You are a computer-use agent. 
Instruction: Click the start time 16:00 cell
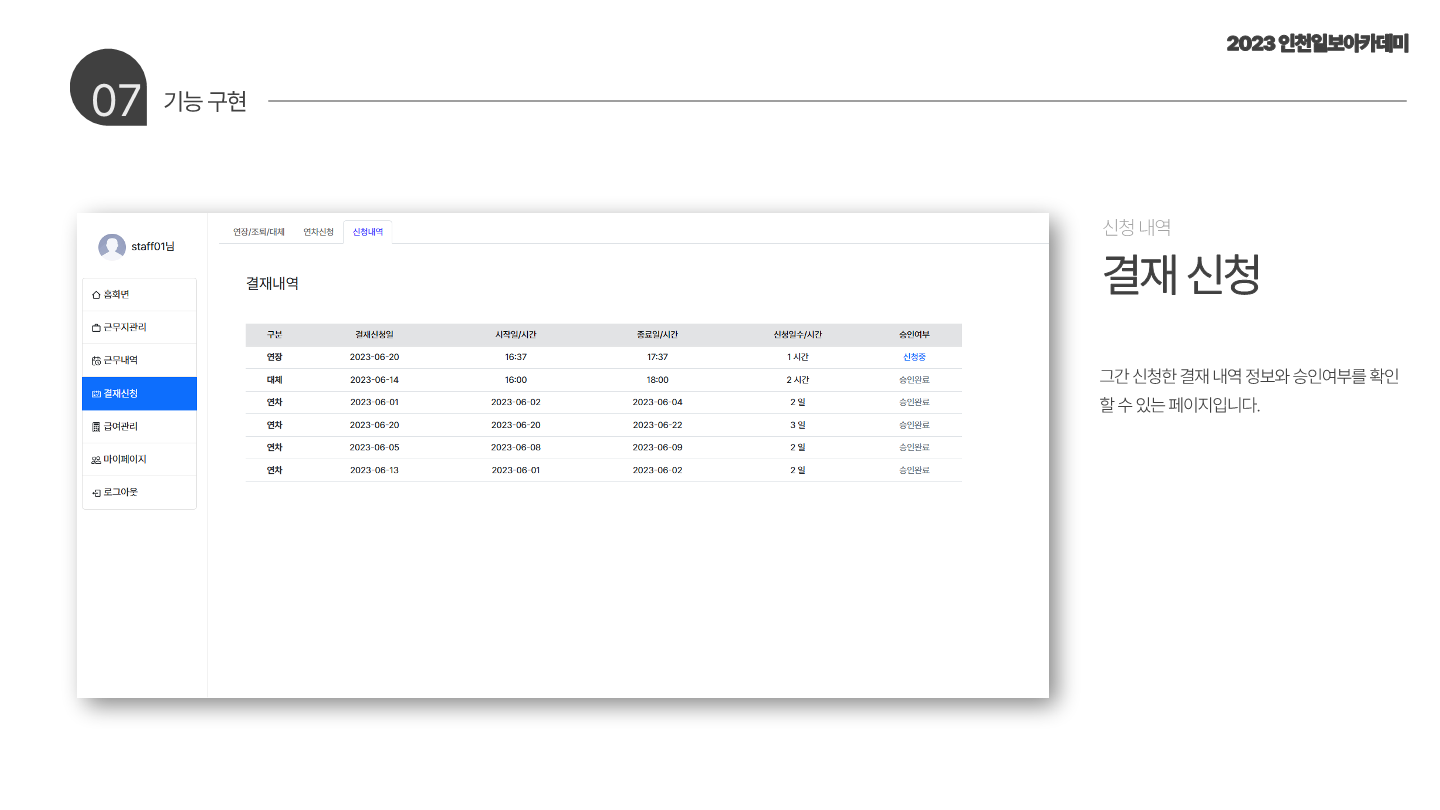[x=516, y=380]
